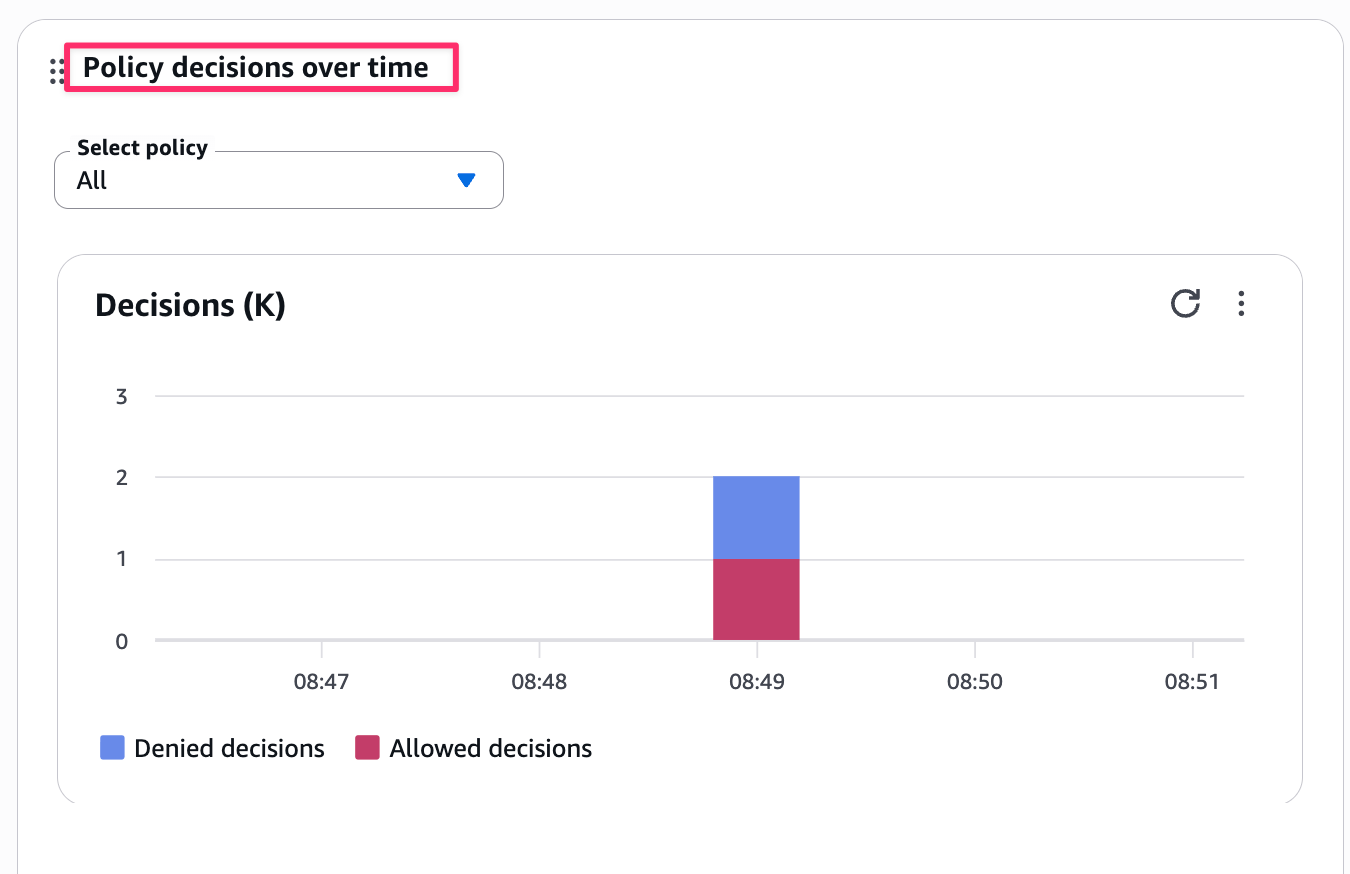Toggle the Denied decisions legend label
This screenshot has height=874, width=1350.
(229, 748)
